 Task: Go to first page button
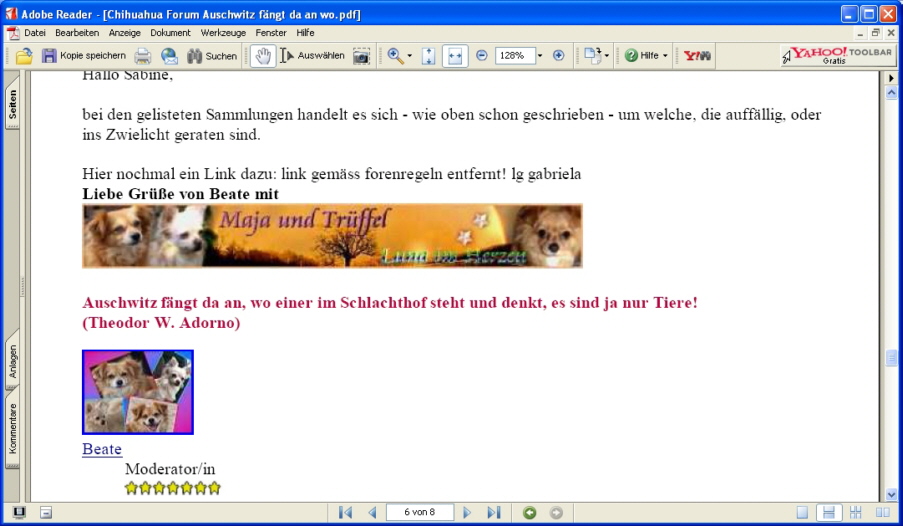coord(346,512)
